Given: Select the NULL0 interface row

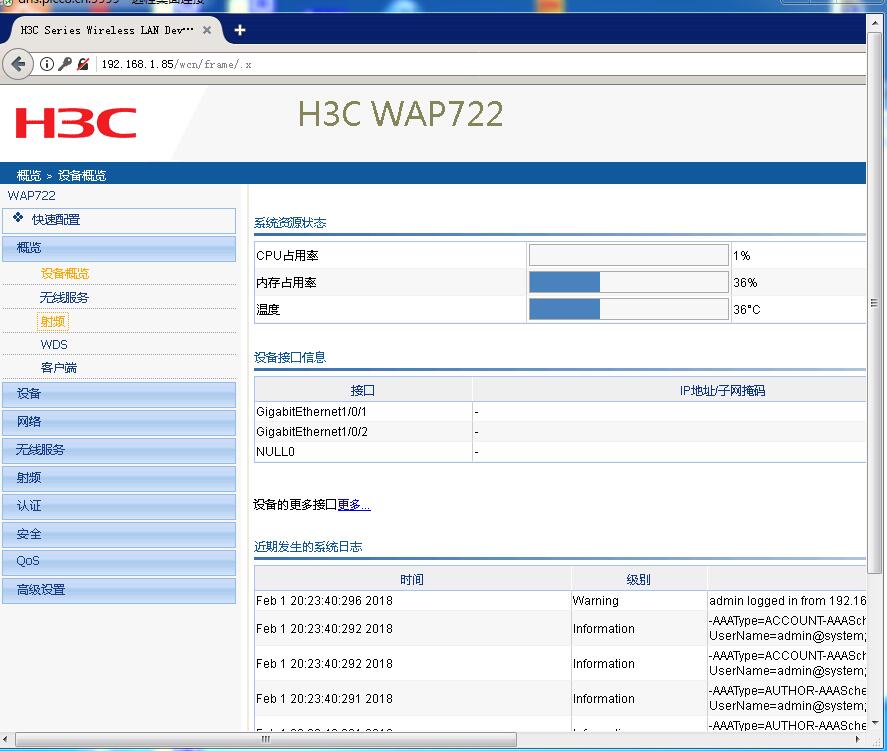Looking at the screenshot, I should [x=560, y=452].
